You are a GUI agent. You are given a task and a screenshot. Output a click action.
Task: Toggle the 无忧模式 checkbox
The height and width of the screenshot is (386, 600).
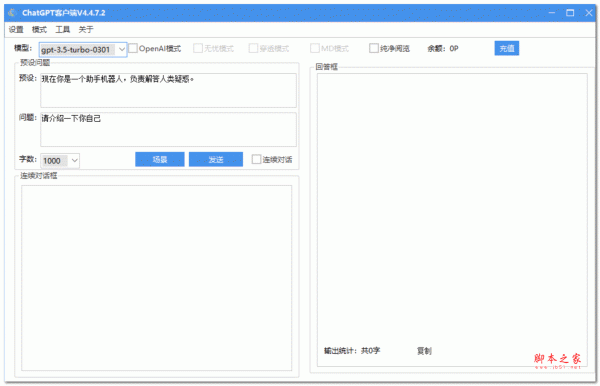coord(198,48)
